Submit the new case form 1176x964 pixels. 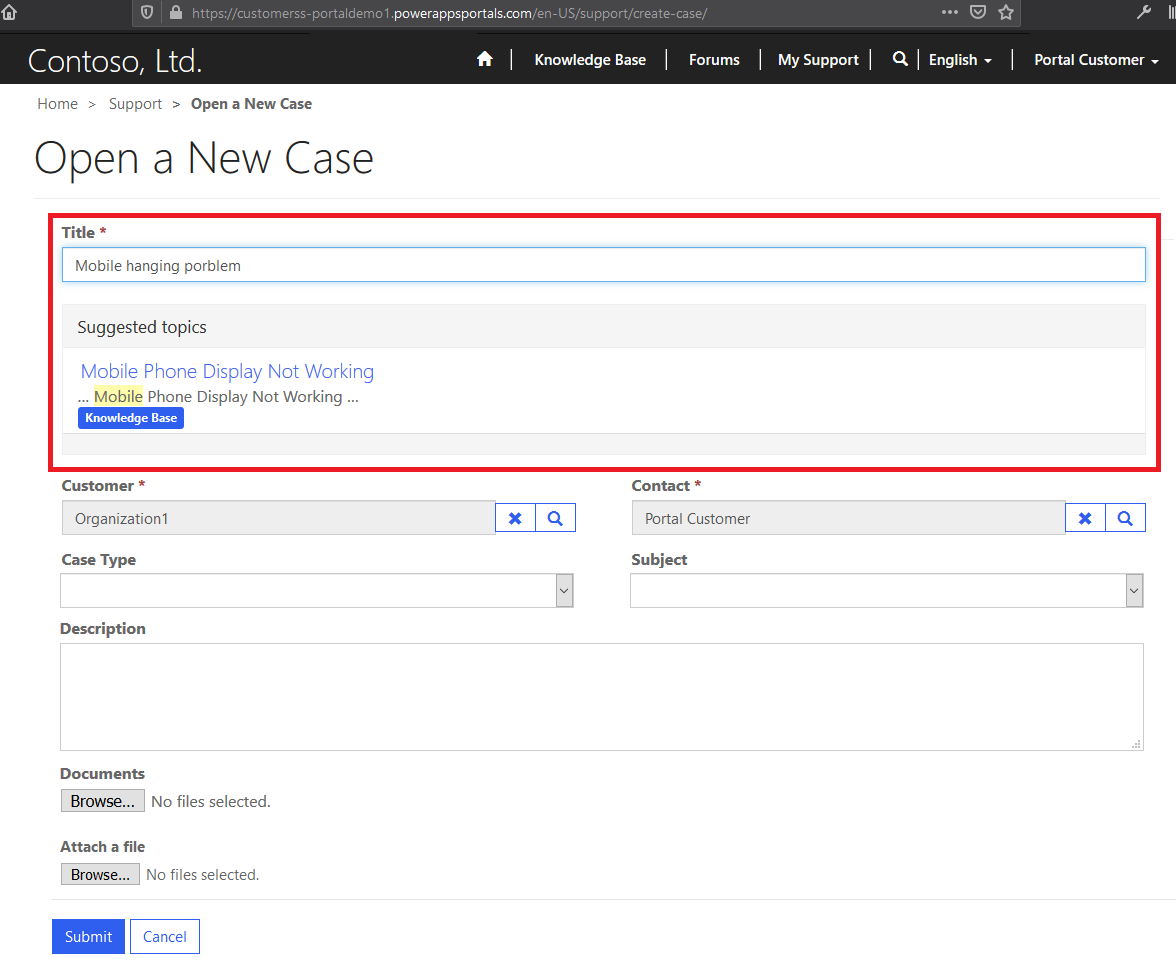88,936
